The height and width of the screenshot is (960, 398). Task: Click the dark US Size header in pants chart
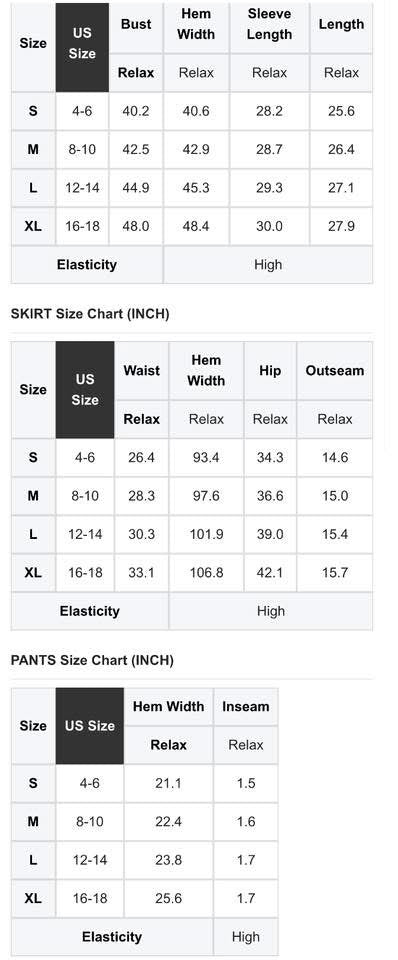[x=89, y=726]
